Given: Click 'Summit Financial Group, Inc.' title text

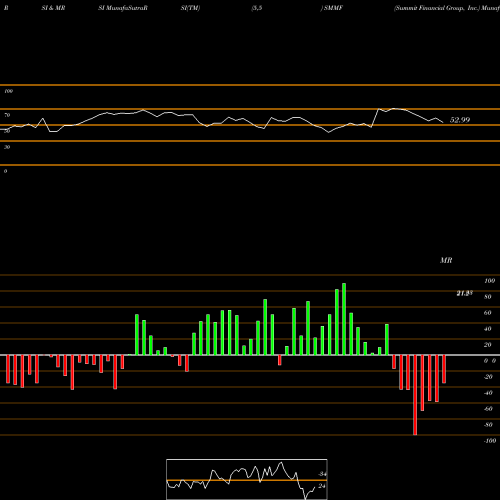Looking at the screenshot, I should click(436, 8).
